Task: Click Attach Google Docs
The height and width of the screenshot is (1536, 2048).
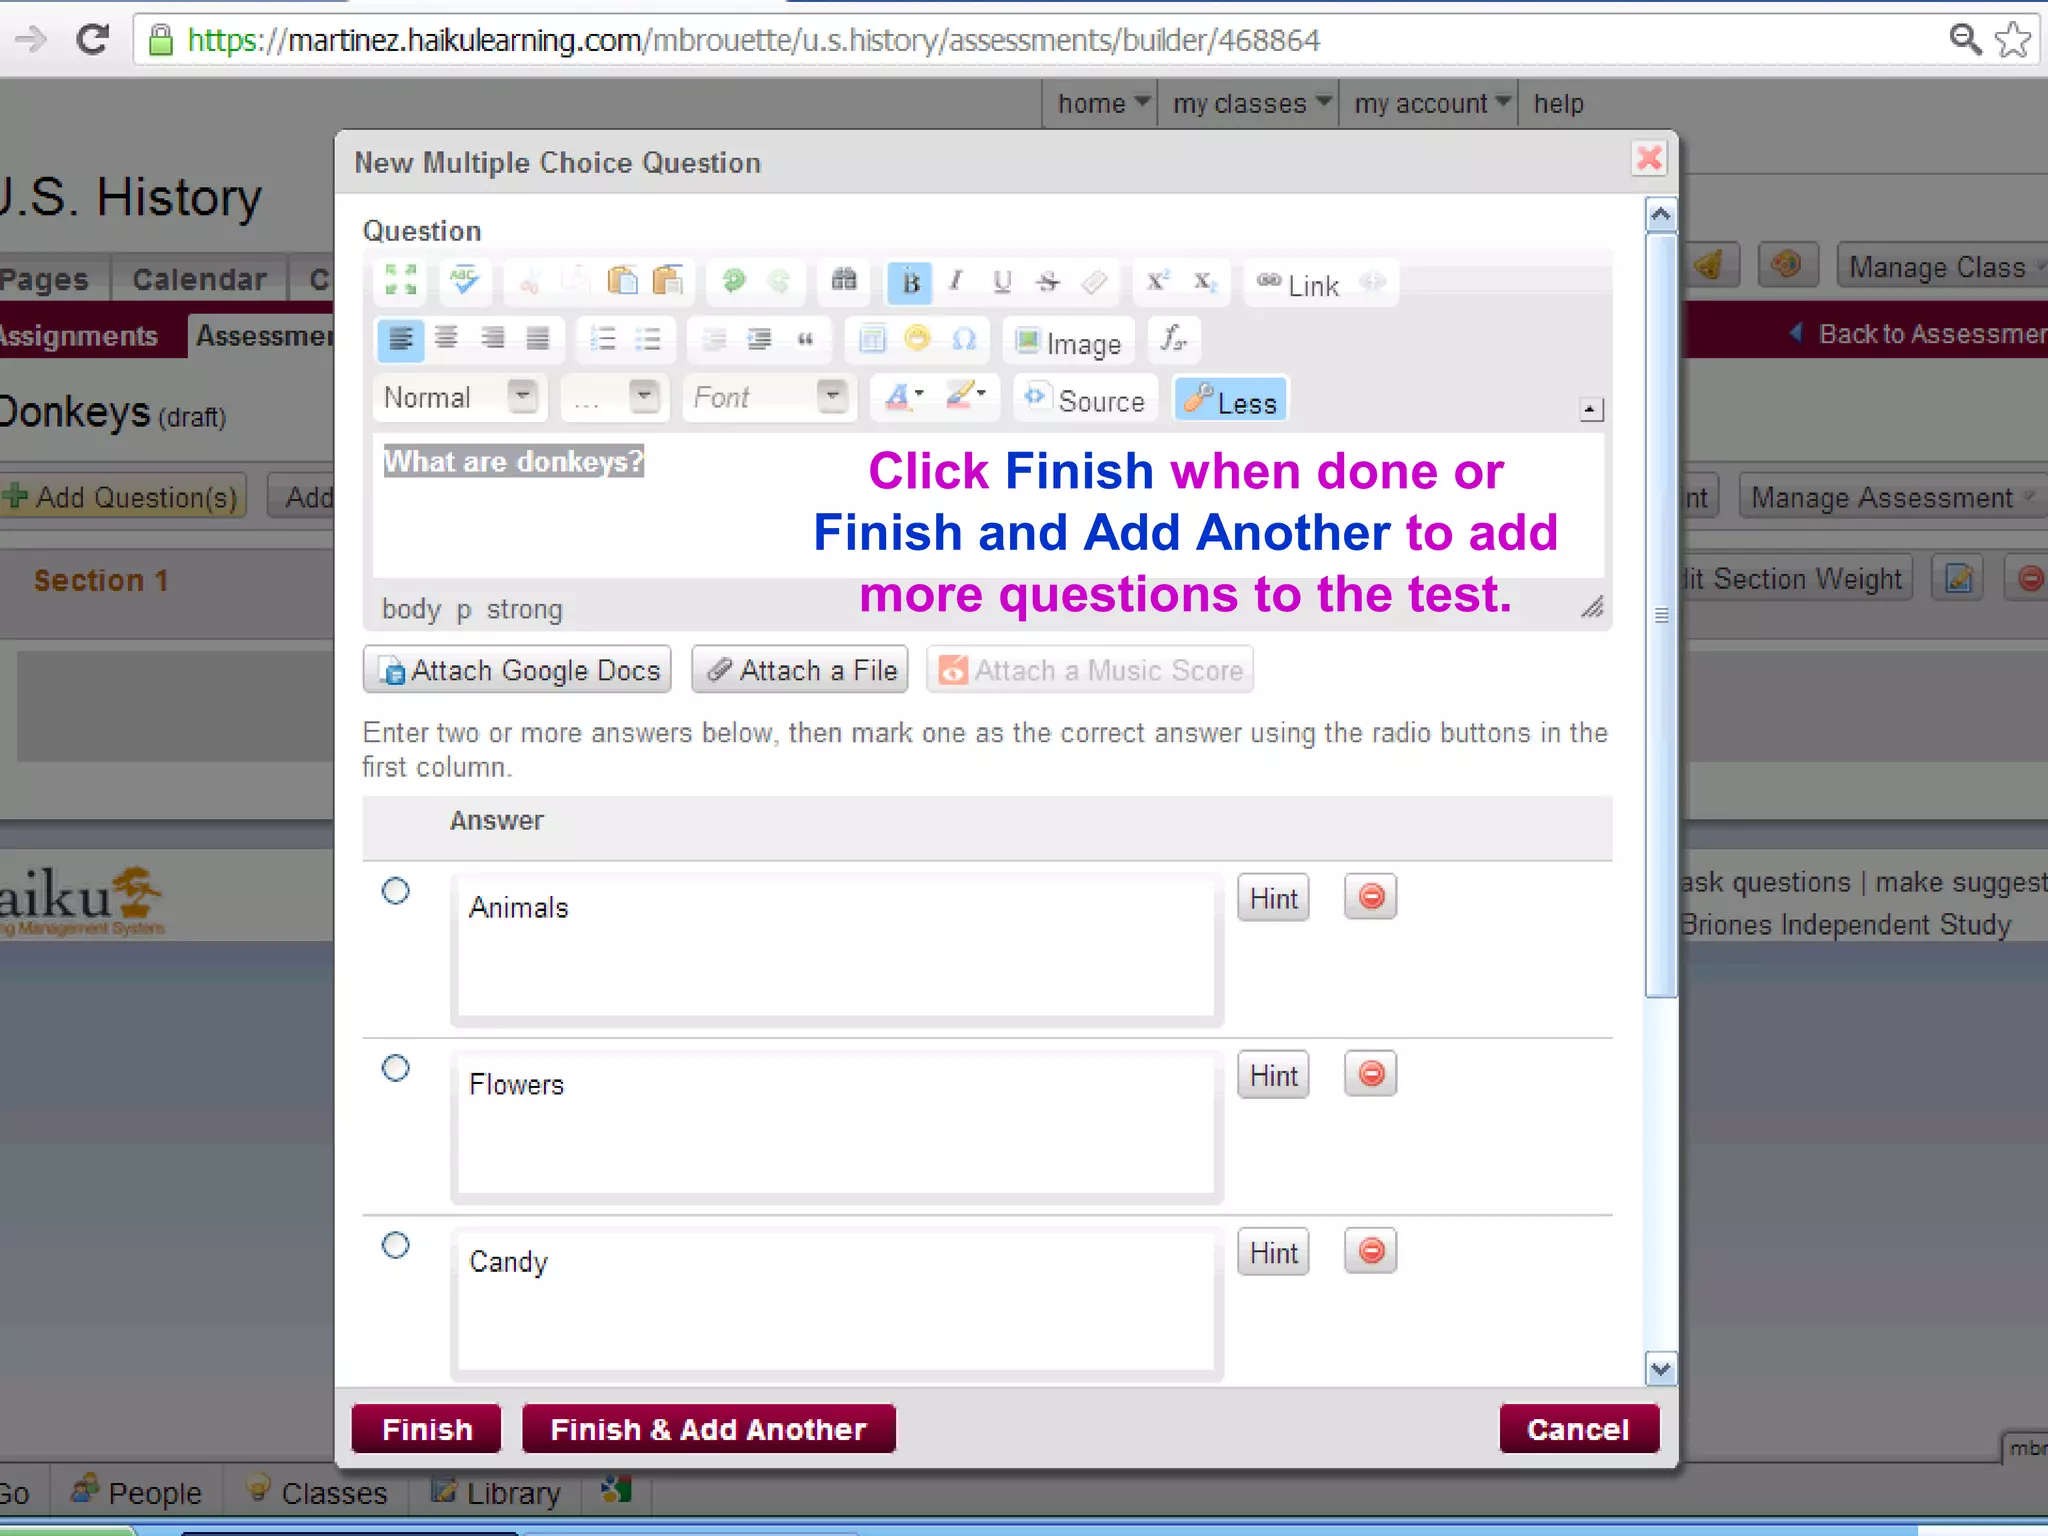Action: tap(517, 669)
